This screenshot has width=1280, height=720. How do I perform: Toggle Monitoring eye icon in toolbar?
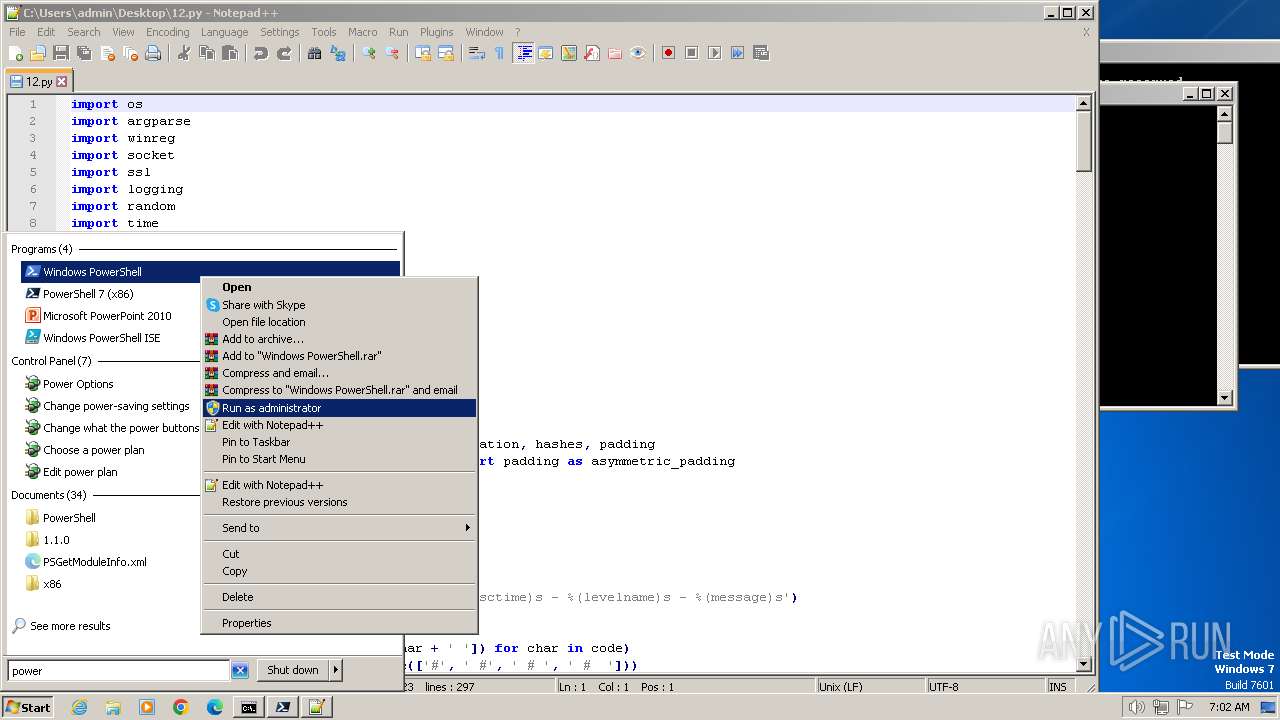pyautogui.click(x=638, y=53)
